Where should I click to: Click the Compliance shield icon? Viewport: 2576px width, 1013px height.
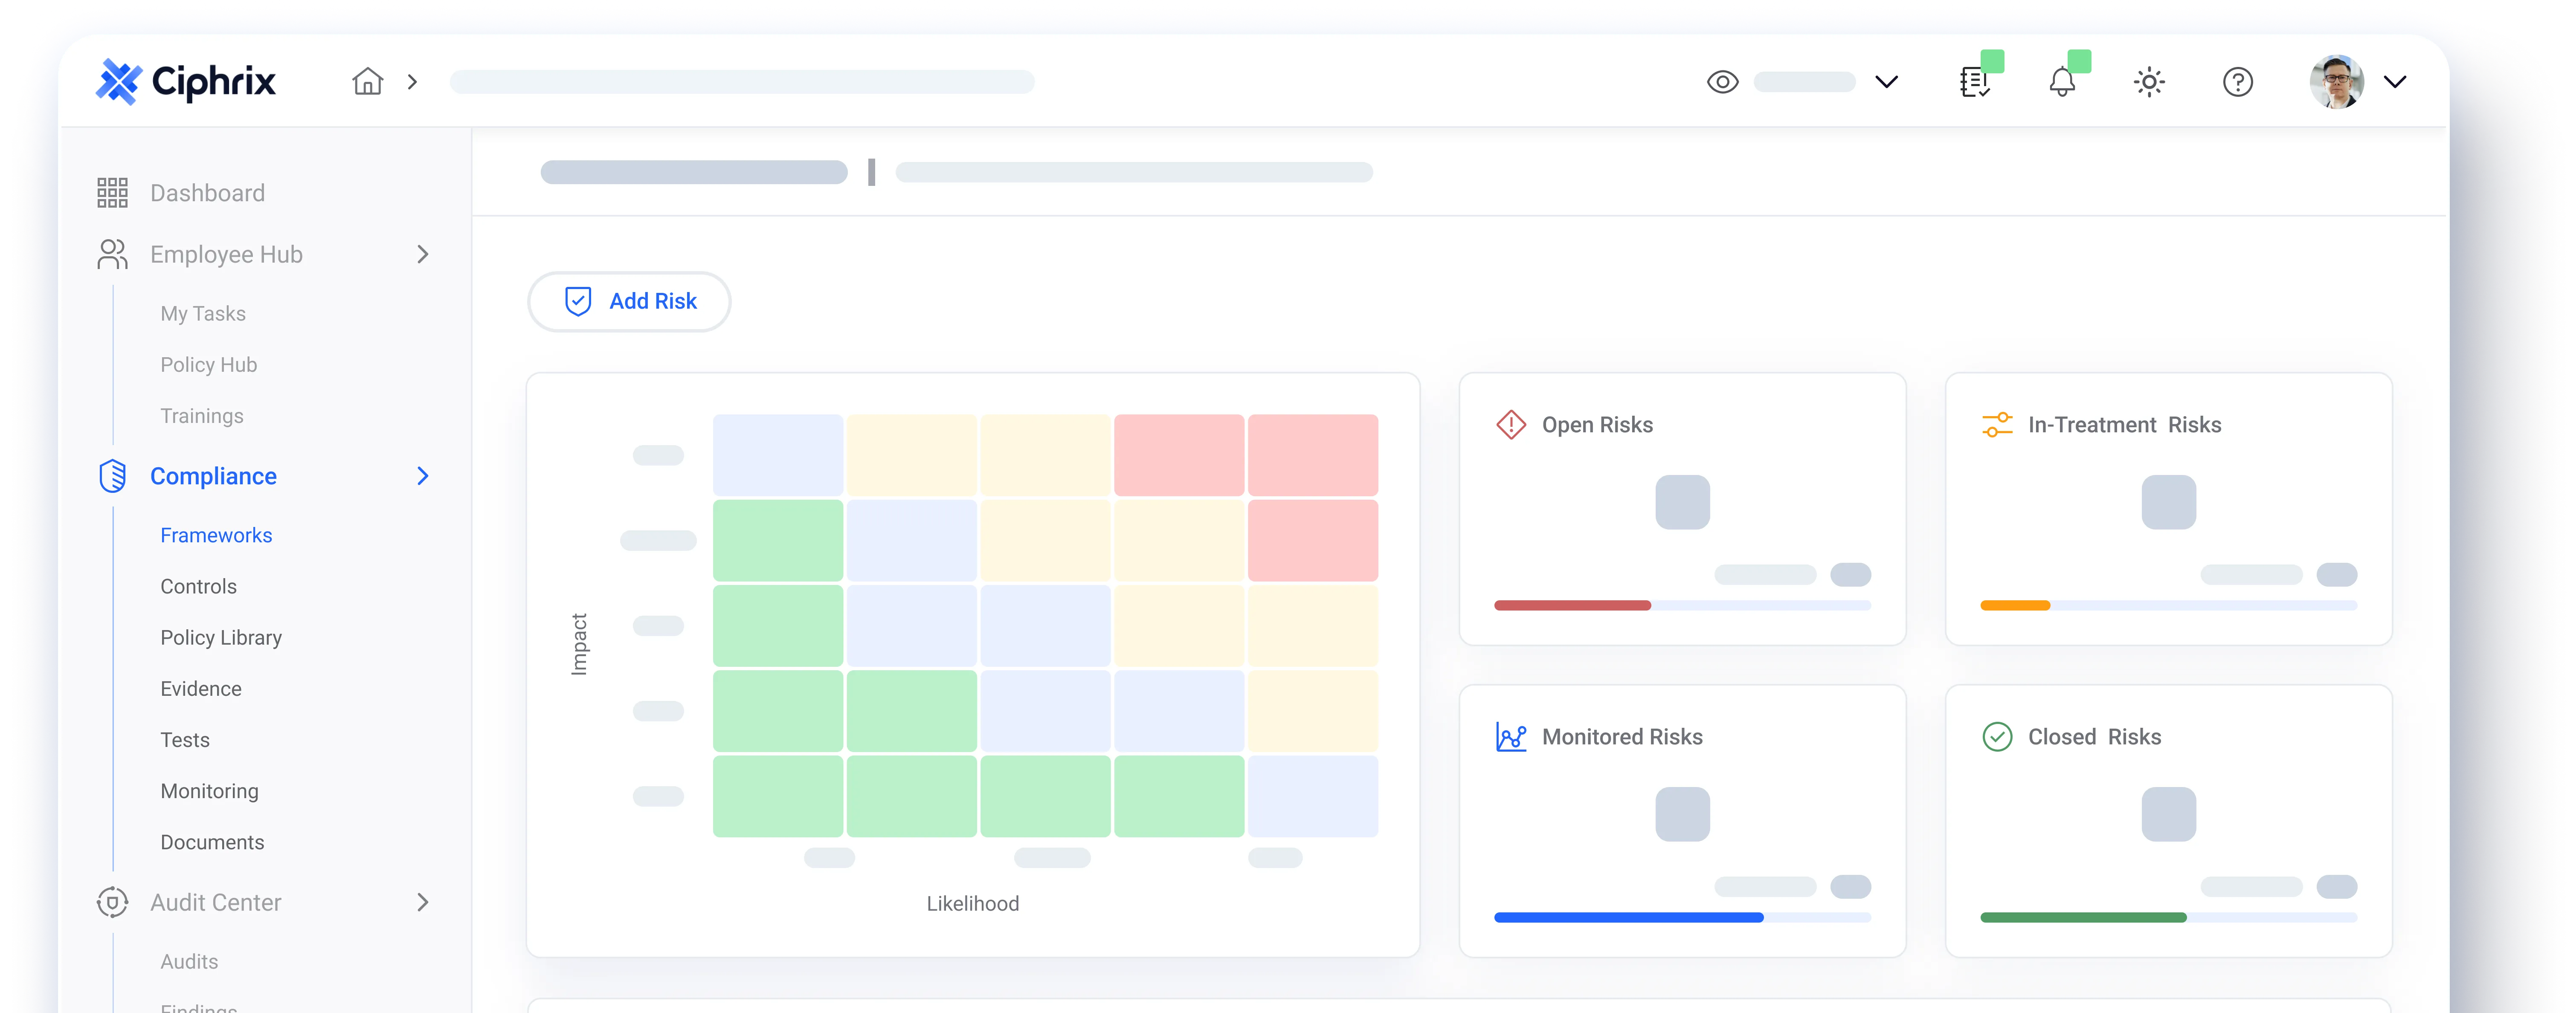coord(112,476)
